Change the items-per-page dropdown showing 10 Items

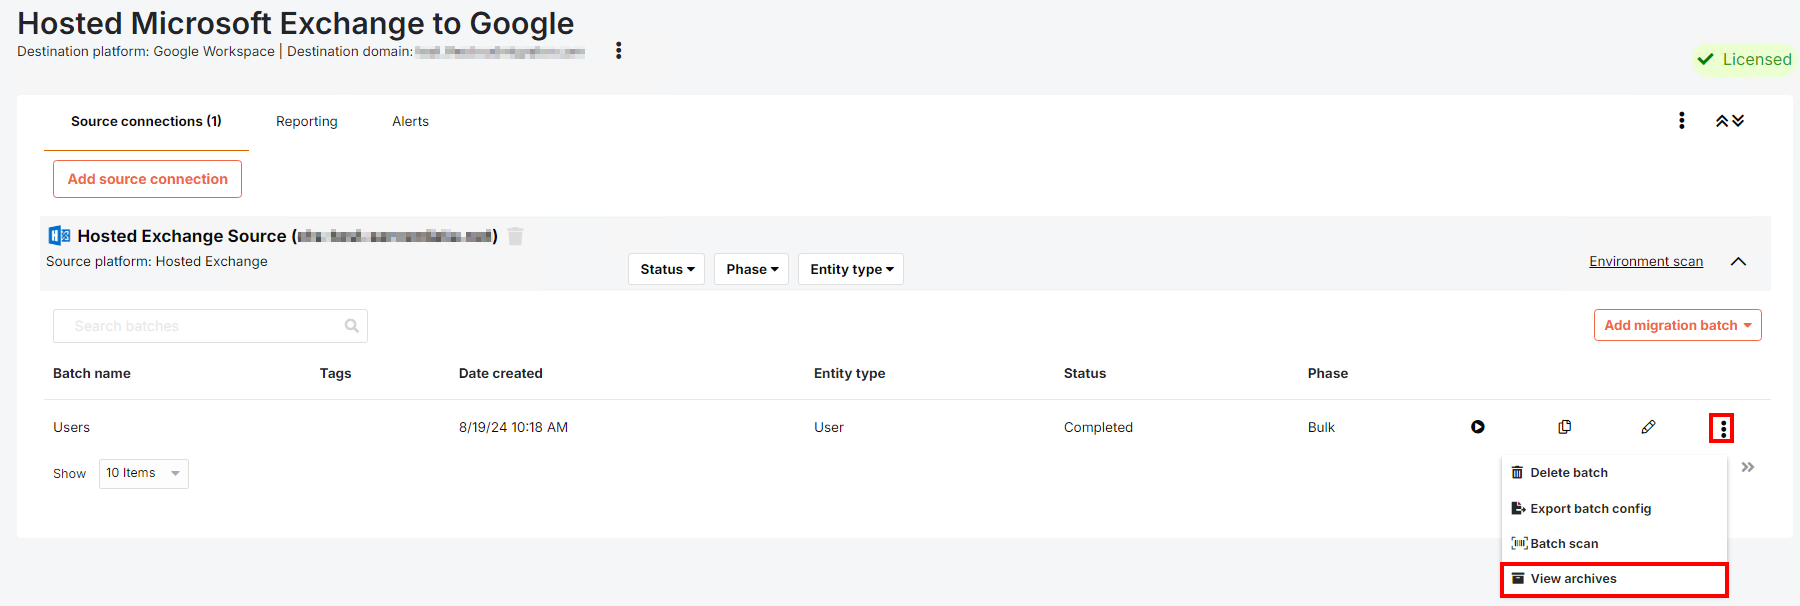[x=144, y=473]
